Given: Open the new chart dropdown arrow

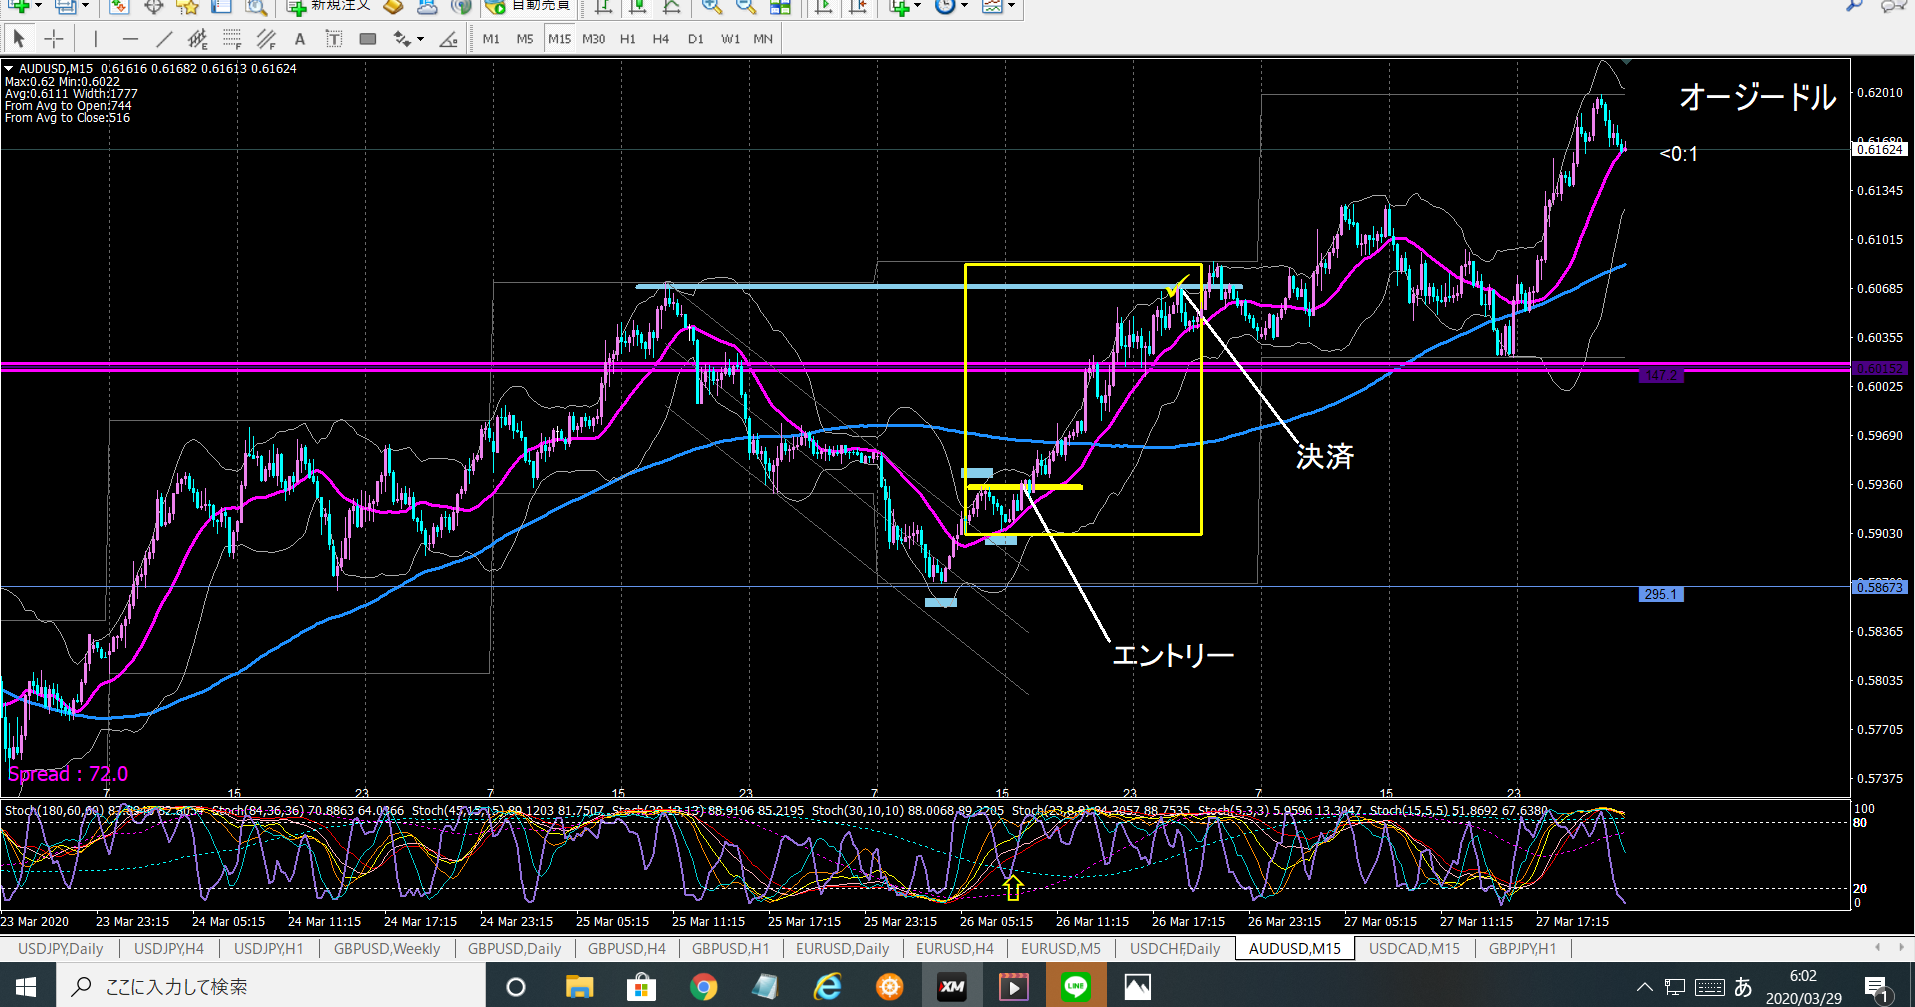Looking at the screenshot, I should point(38,6).
